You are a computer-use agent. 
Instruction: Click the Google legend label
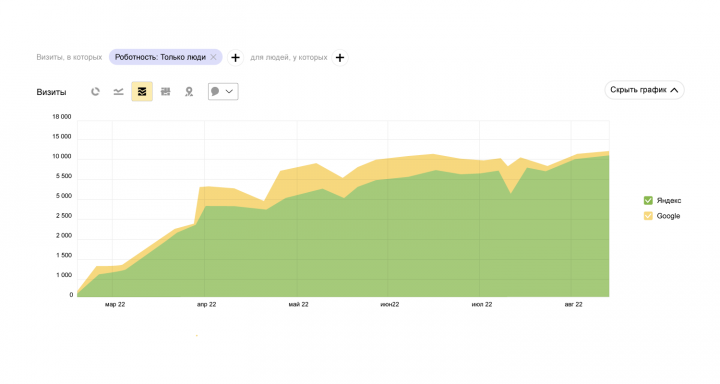point(668,216)
